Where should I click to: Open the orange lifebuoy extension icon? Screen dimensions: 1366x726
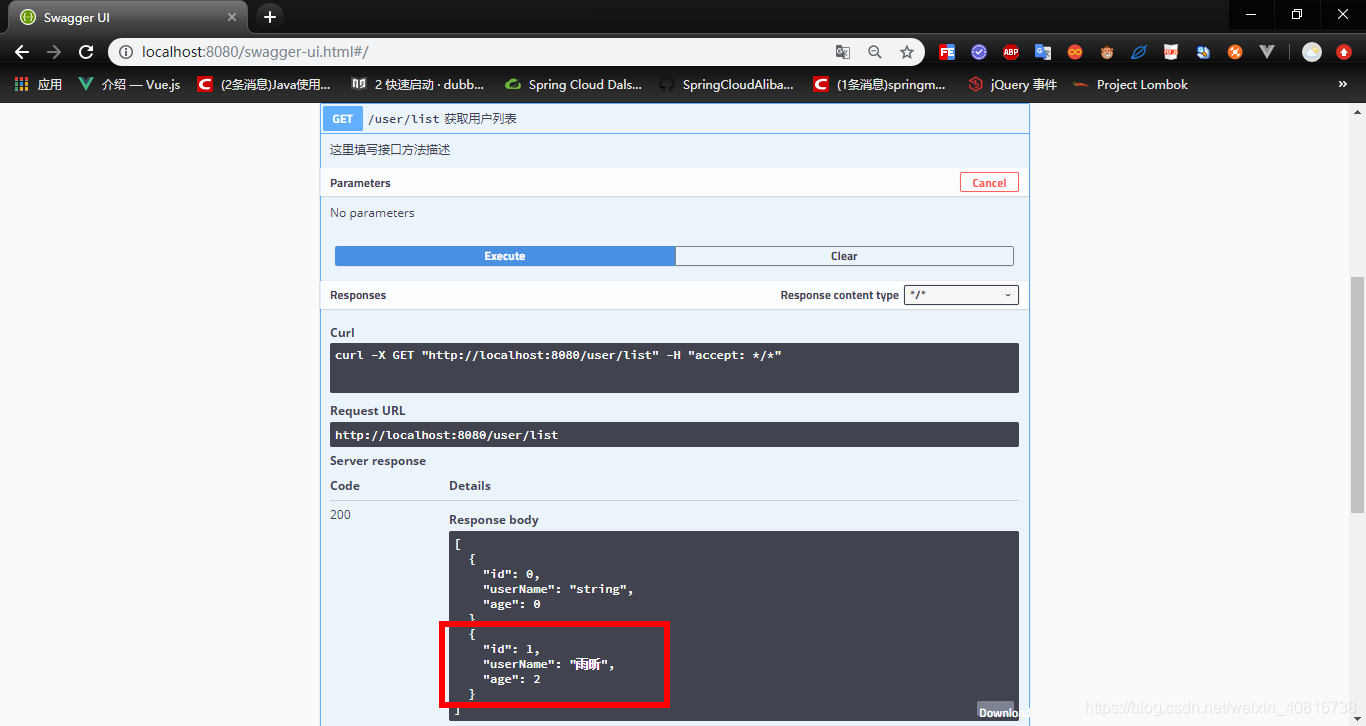pyautogui.click(x=1235, y=52)
